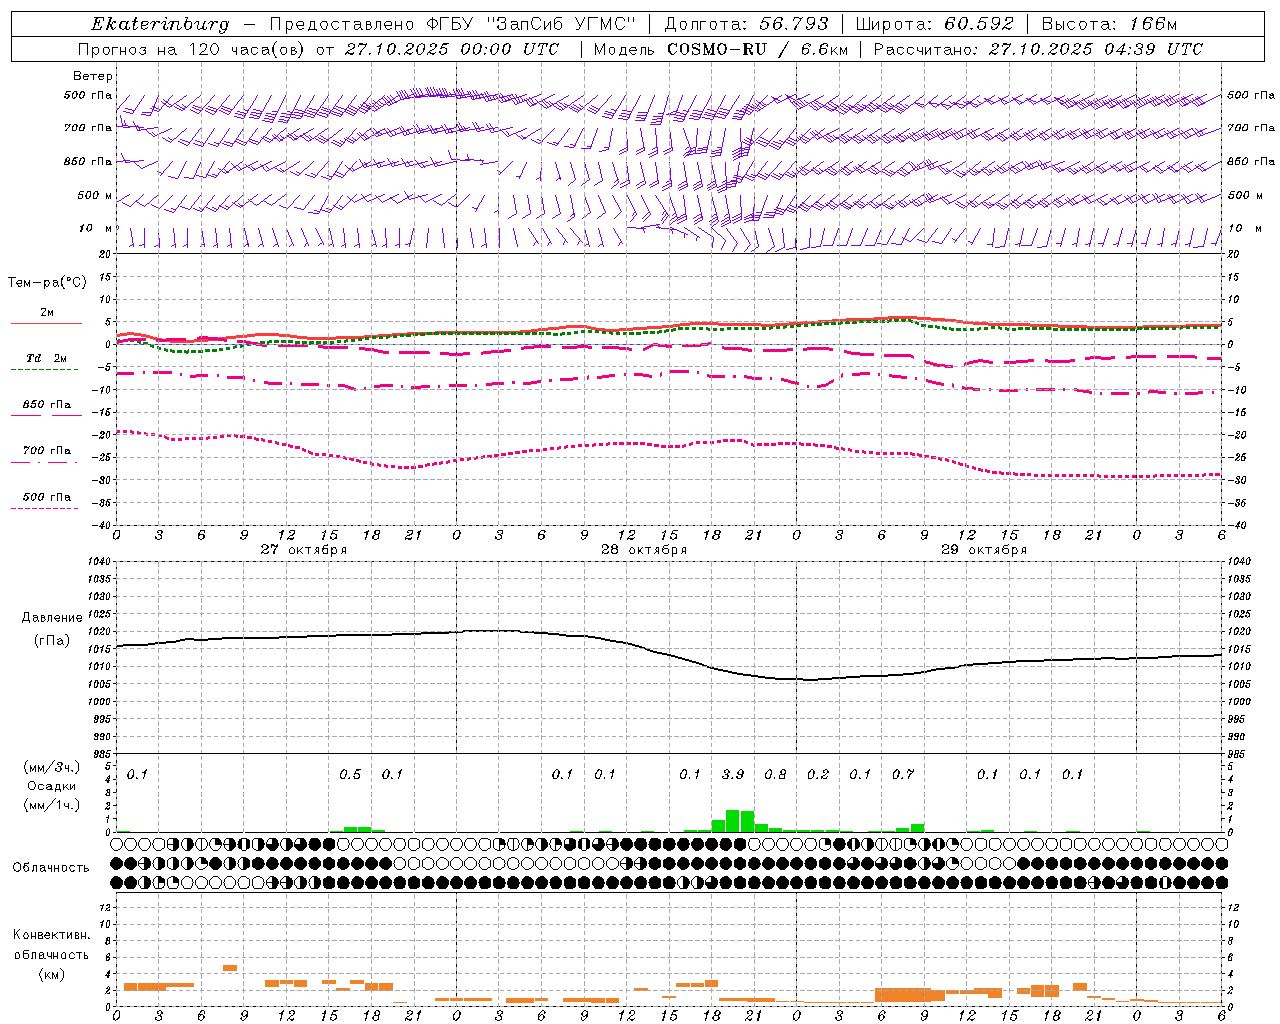Viewport: 1280px width, 1024px height.
Task: Click the Ветер panel label
Action: 93,76
